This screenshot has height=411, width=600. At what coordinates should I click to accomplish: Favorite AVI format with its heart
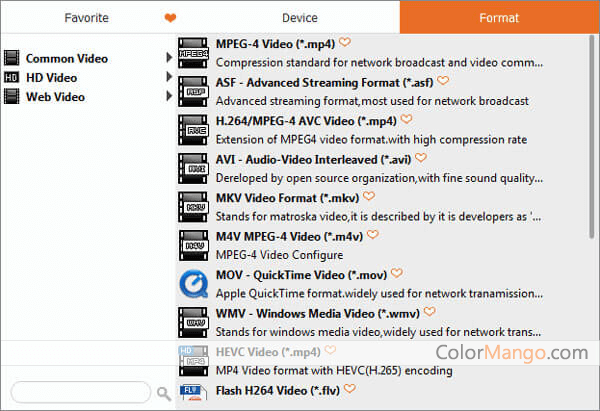(x=421, y=158)
